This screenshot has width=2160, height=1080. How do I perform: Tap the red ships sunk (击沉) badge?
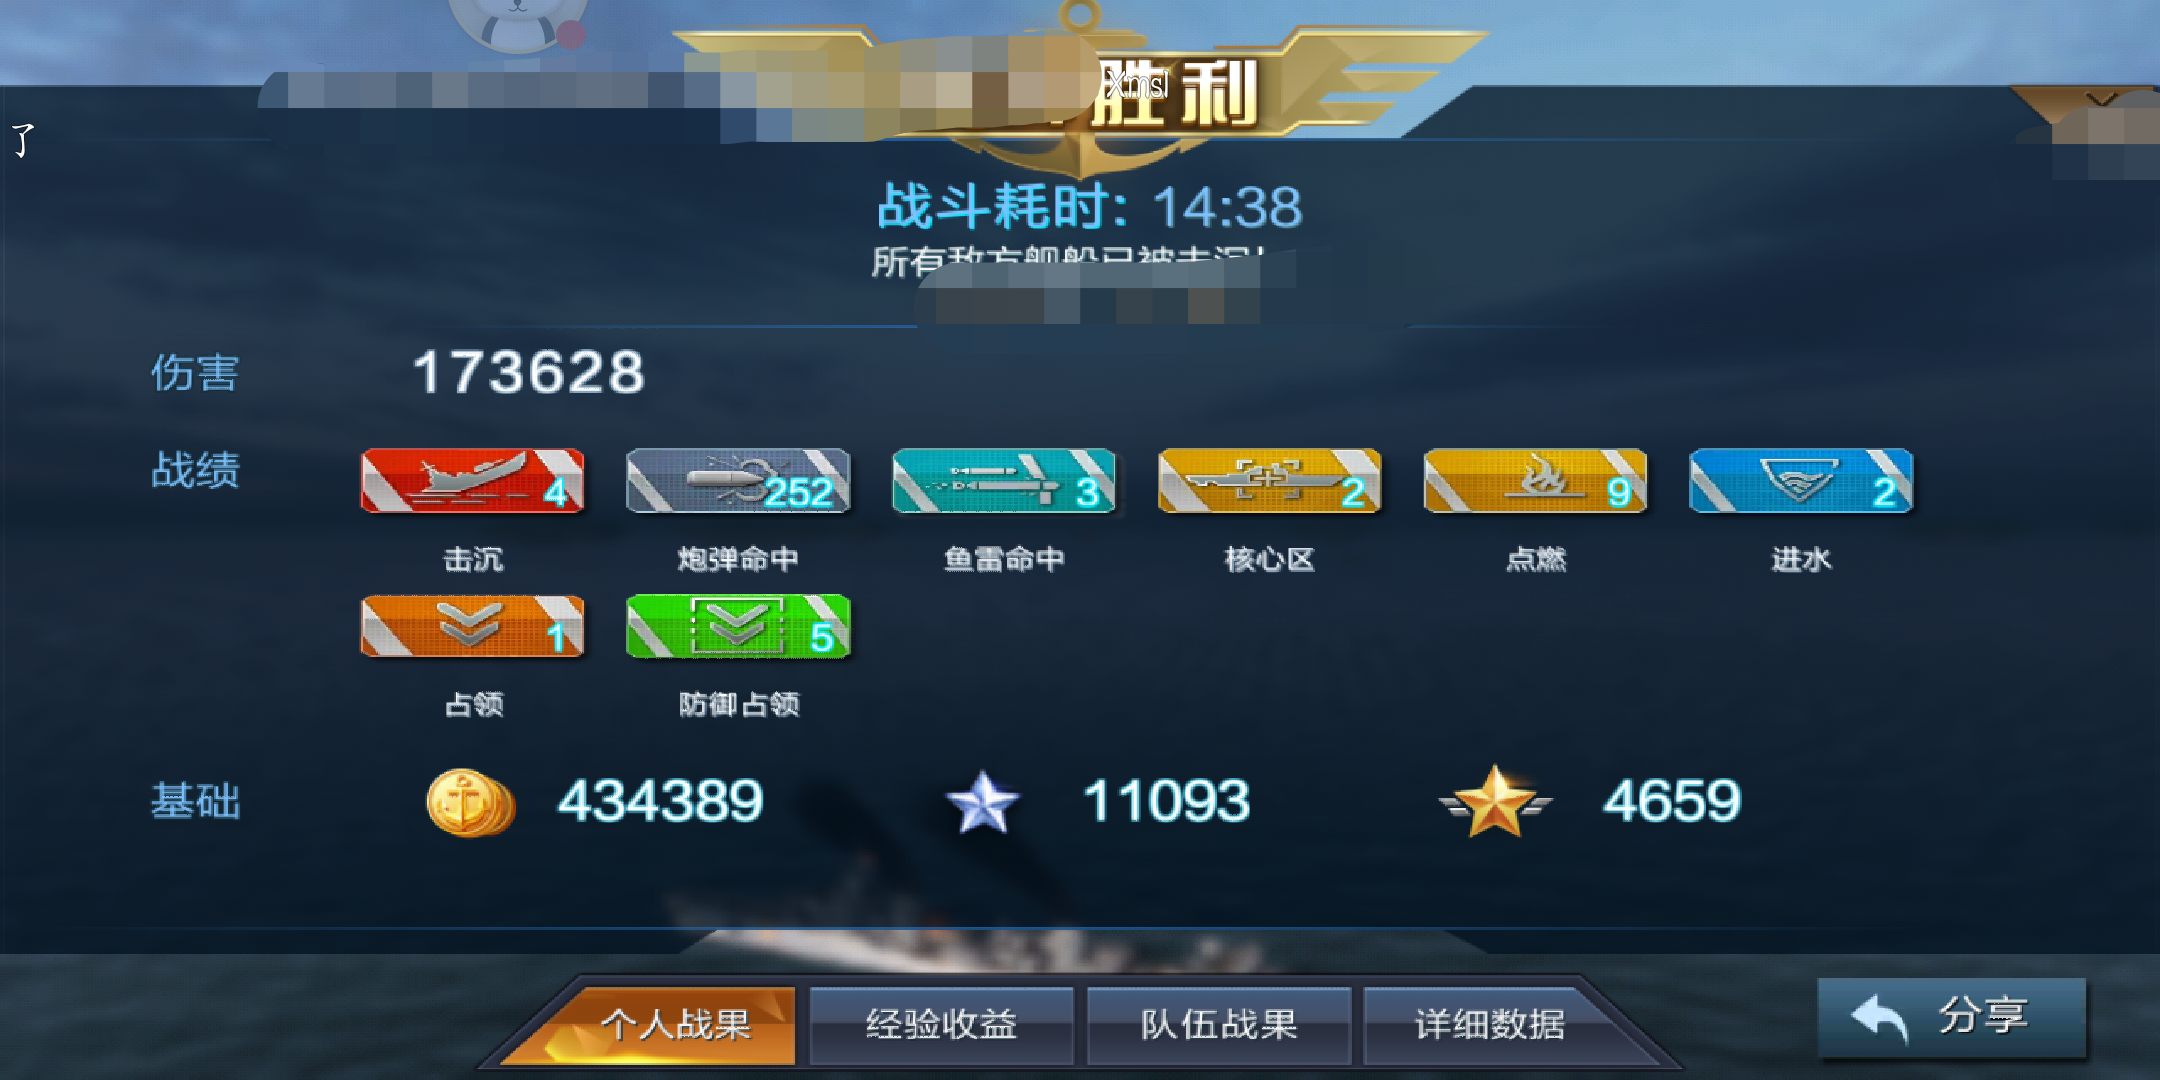click(x=472, y=481)
